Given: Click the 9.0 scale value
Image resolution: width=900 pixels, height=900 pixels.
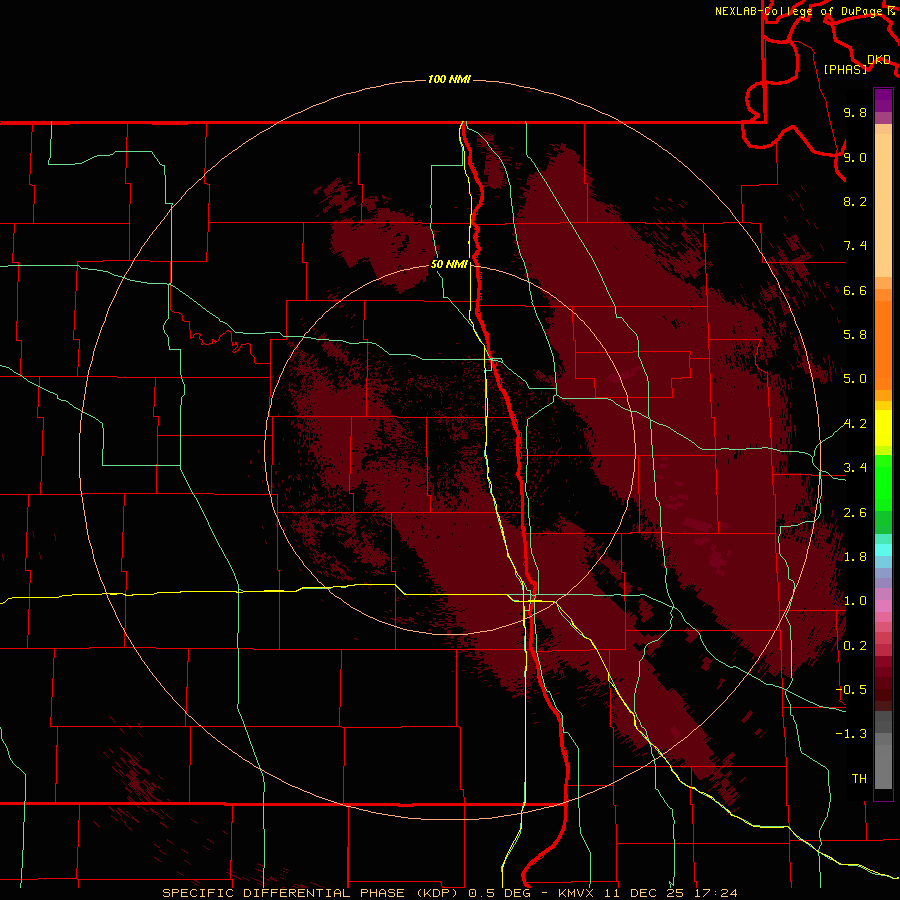Looking at the screenshot, I should click(x=855, y=157).
